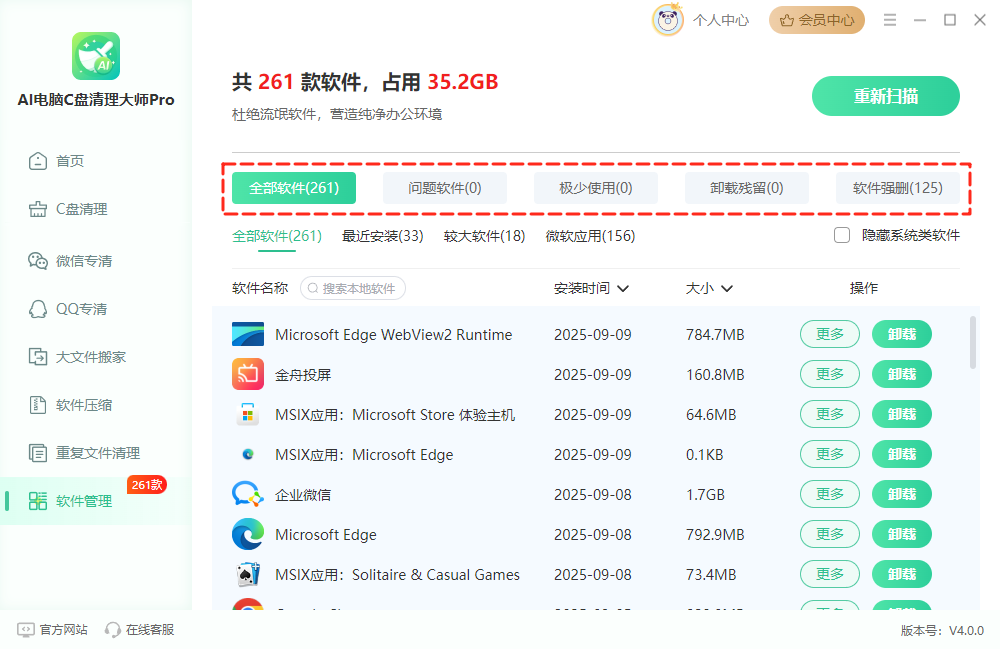This screenshot has height=649, width=1000.
Task: Open 软件压缩 zip icon
Action: 38,405
